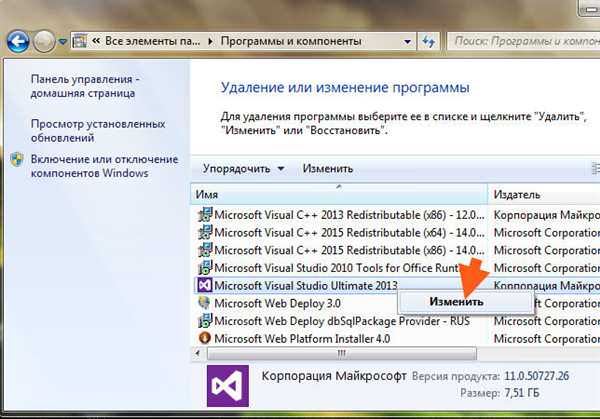Image resolution: width=600 pixels, height=419 pixels.
Task: Click the horizontal scrollbar thumb of the list
Action: [342, 354]
